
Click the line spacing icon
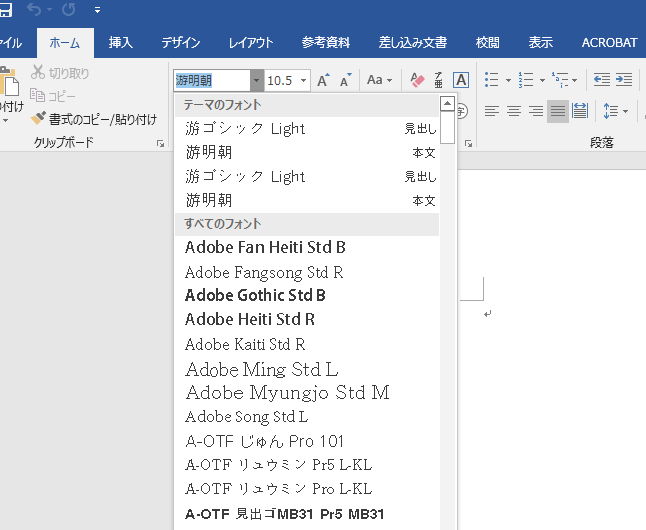point(611,111)
